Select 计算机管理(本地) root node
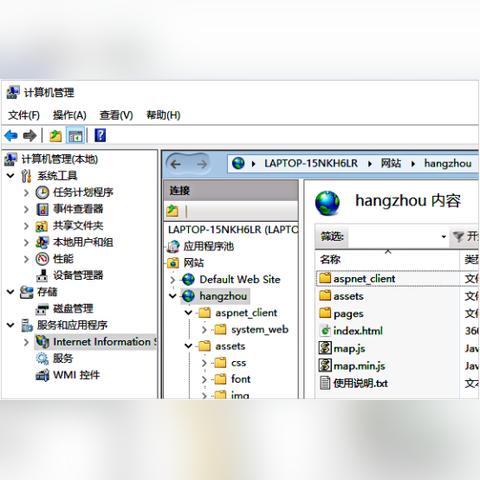 [60, 159]
